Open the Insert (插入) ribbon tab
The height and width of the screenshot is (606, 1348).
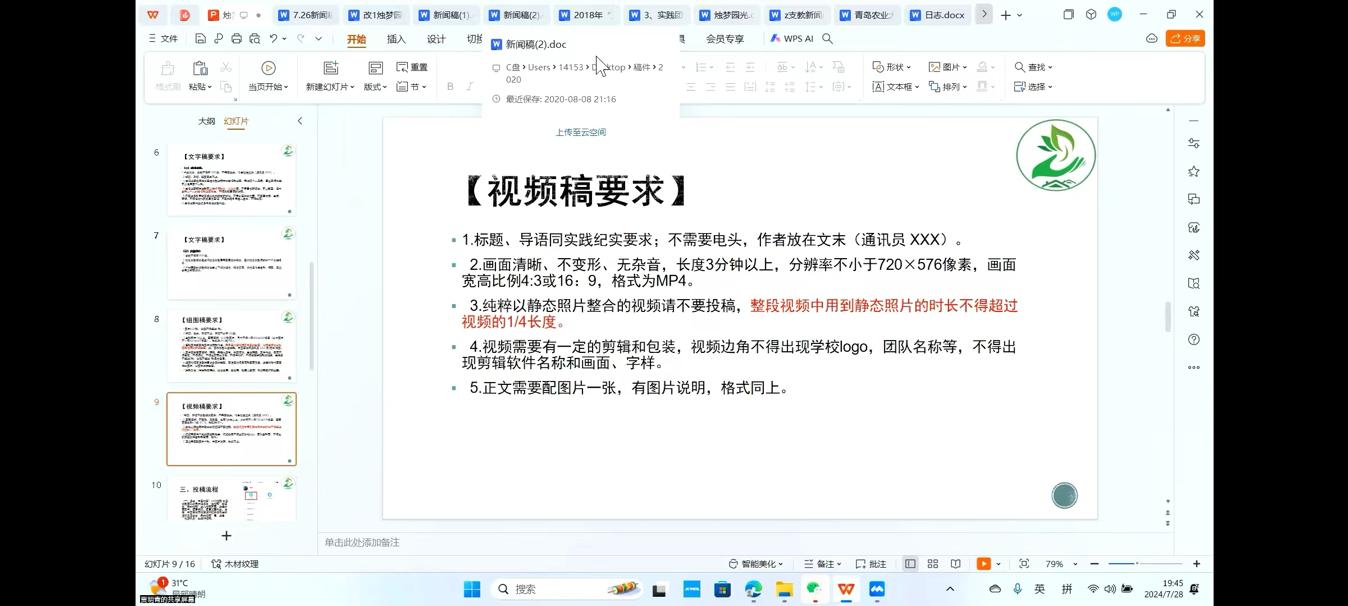(x=396, y=39)
